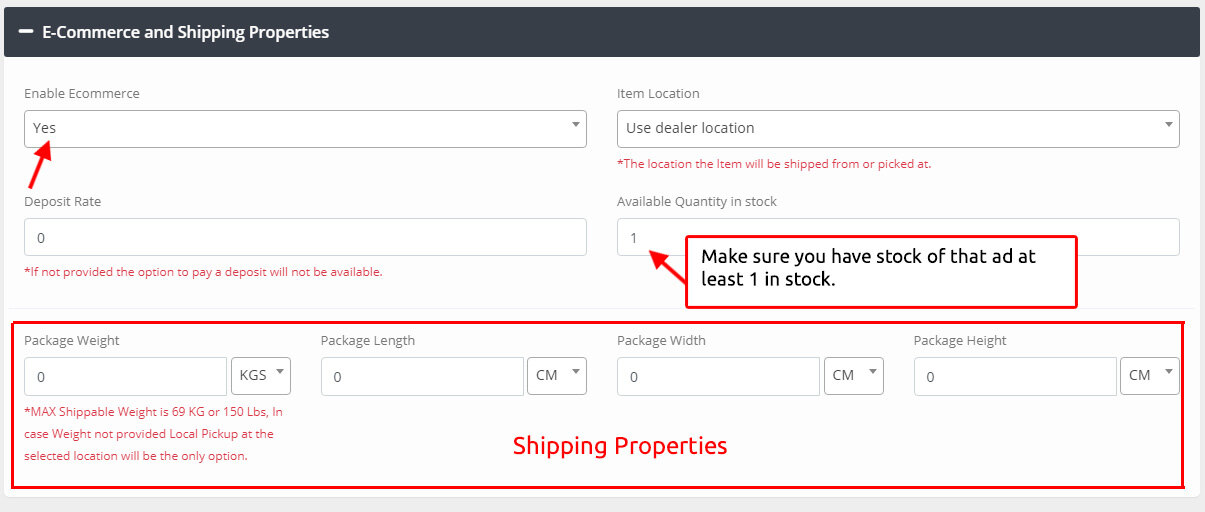Click the Available Quantity in stock label
The height and width of the screenshot is (512, 1205).
696,201
